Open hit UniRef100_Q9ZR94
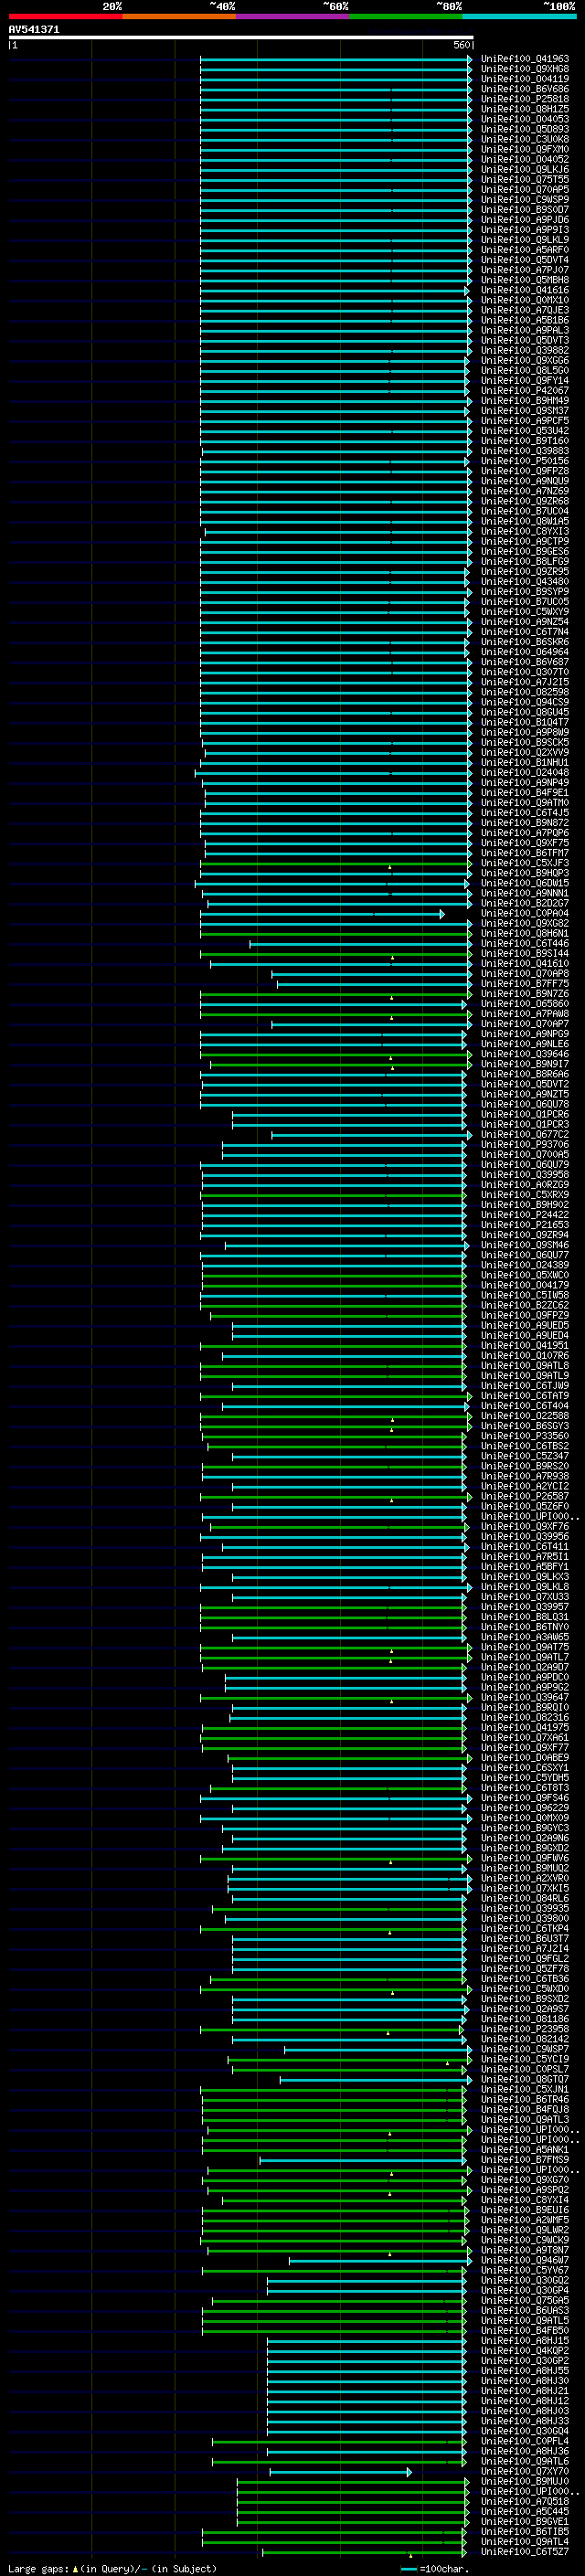The image size is (585, 2576). point(525,1236)
